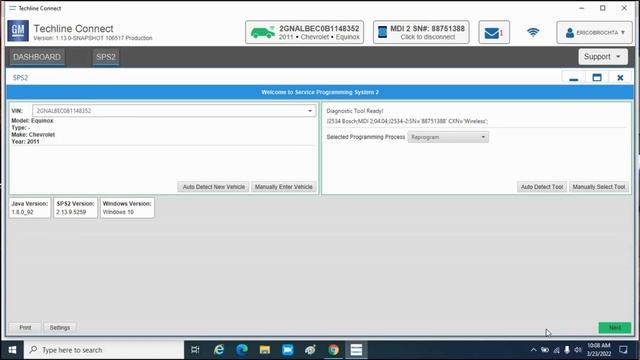
Task: Open the Windows Start menu
Action: point(12,350)
